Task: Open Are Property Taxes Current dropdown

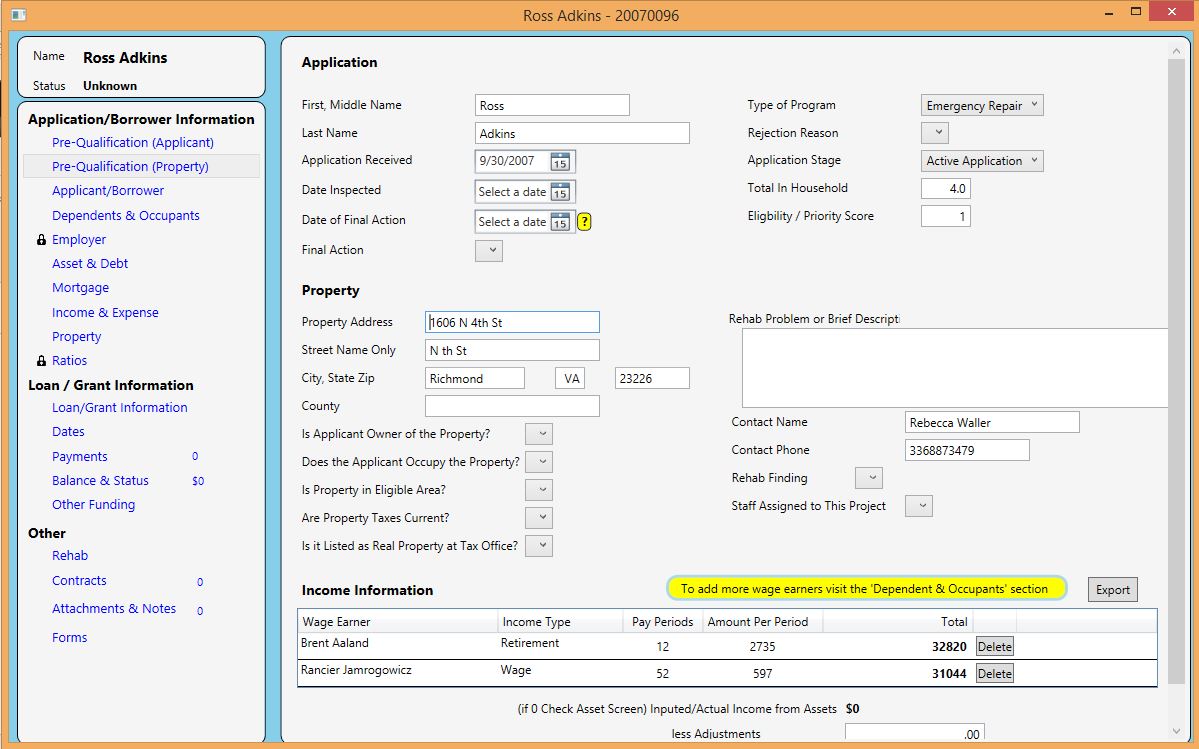Action: (539, 518)
